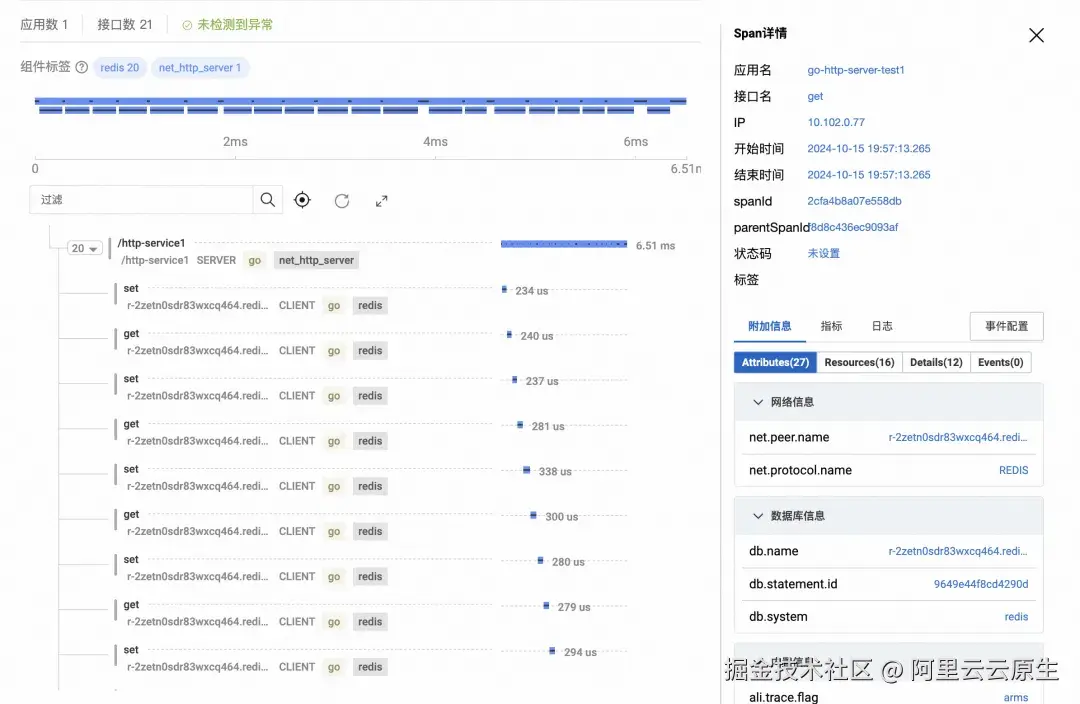
Task: Toggle the redis 20 component tag filter
Action: 119,67
